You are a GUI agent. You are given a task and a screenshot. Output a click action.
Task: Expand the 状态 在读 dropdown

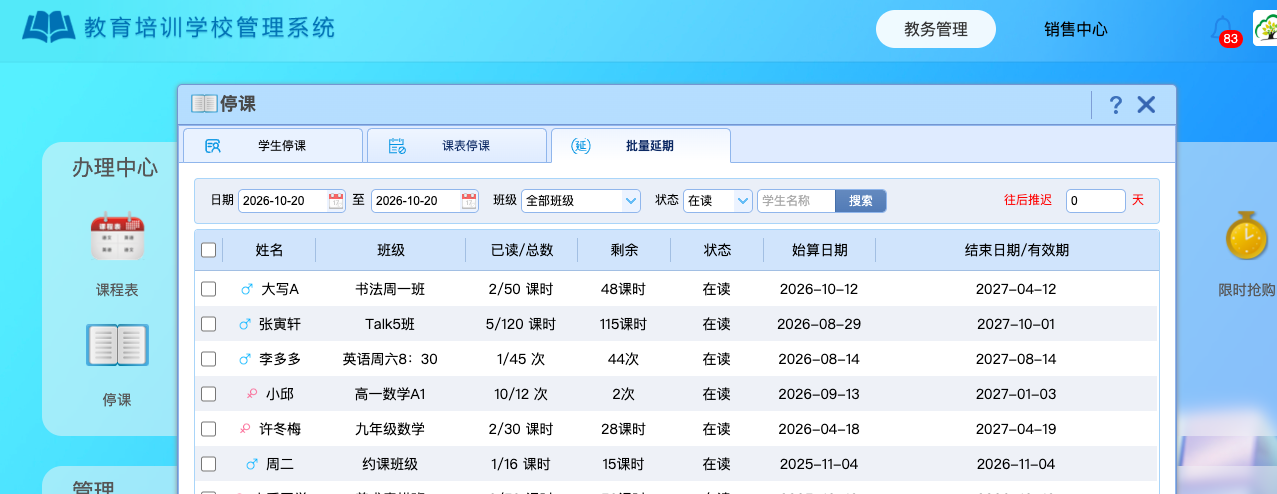(x=718, y=201)
